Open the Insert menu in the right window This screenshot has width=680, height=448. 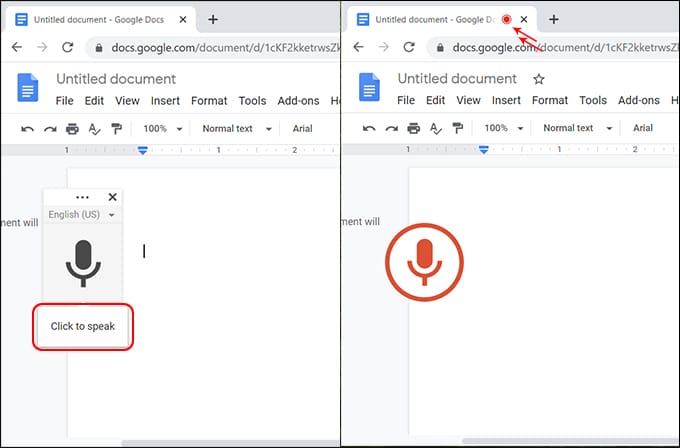coord(506,100)
